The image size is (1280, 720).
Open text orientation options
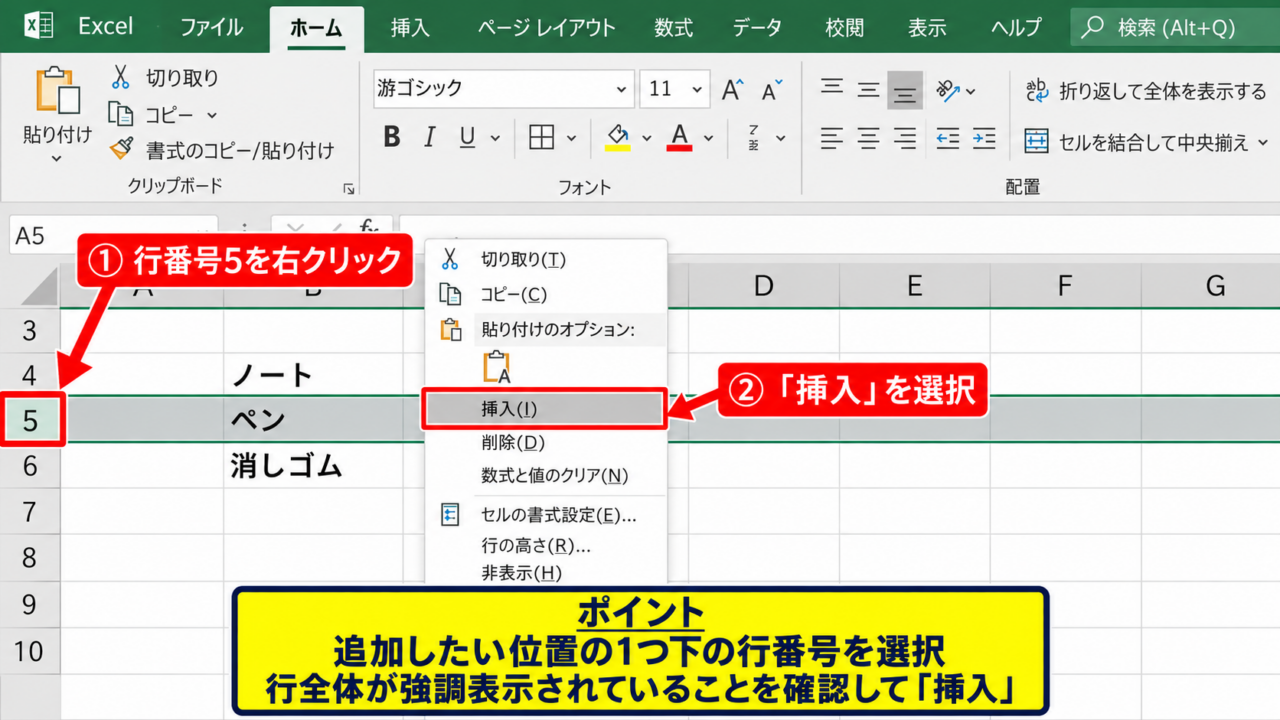tap(956, 91)
